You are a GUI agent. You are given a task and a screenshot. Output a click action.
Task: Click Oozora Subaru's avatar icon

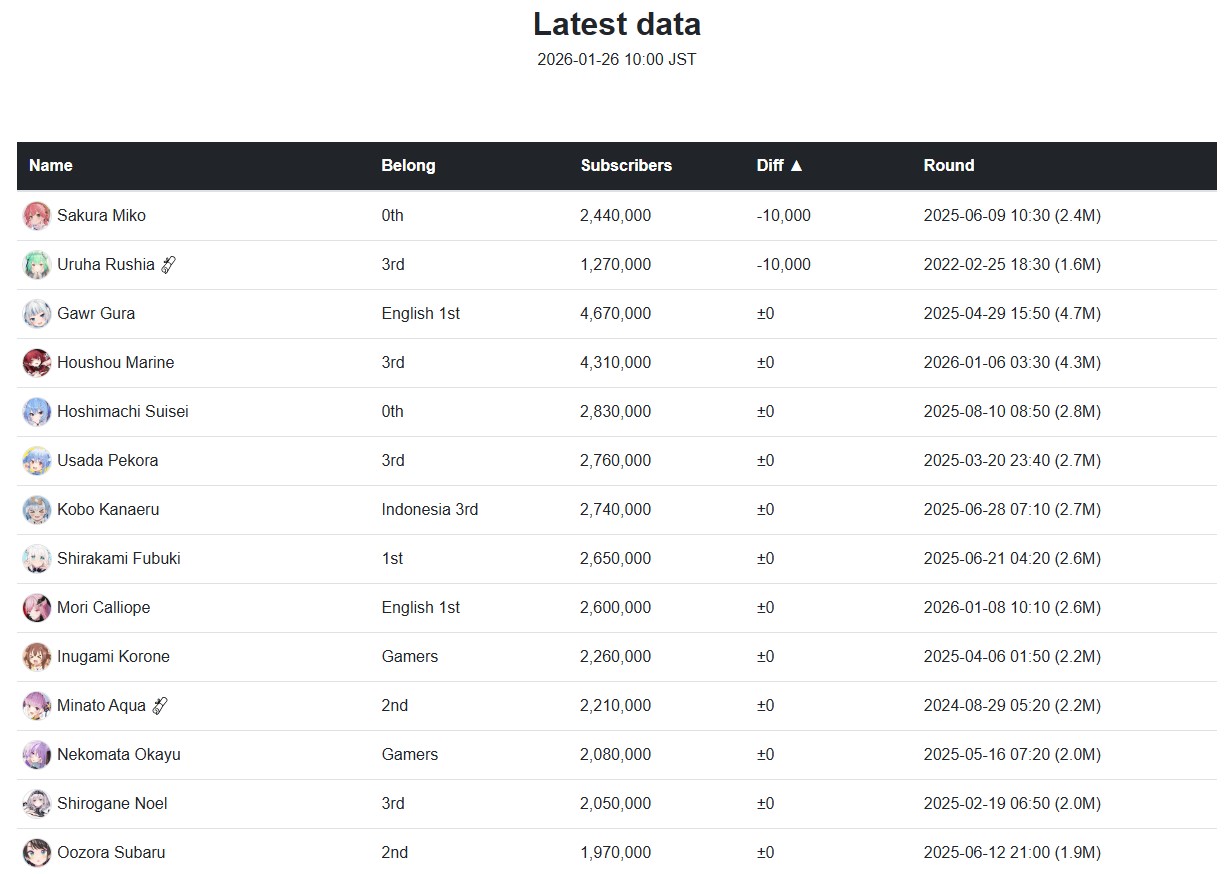tap(37, 853)
